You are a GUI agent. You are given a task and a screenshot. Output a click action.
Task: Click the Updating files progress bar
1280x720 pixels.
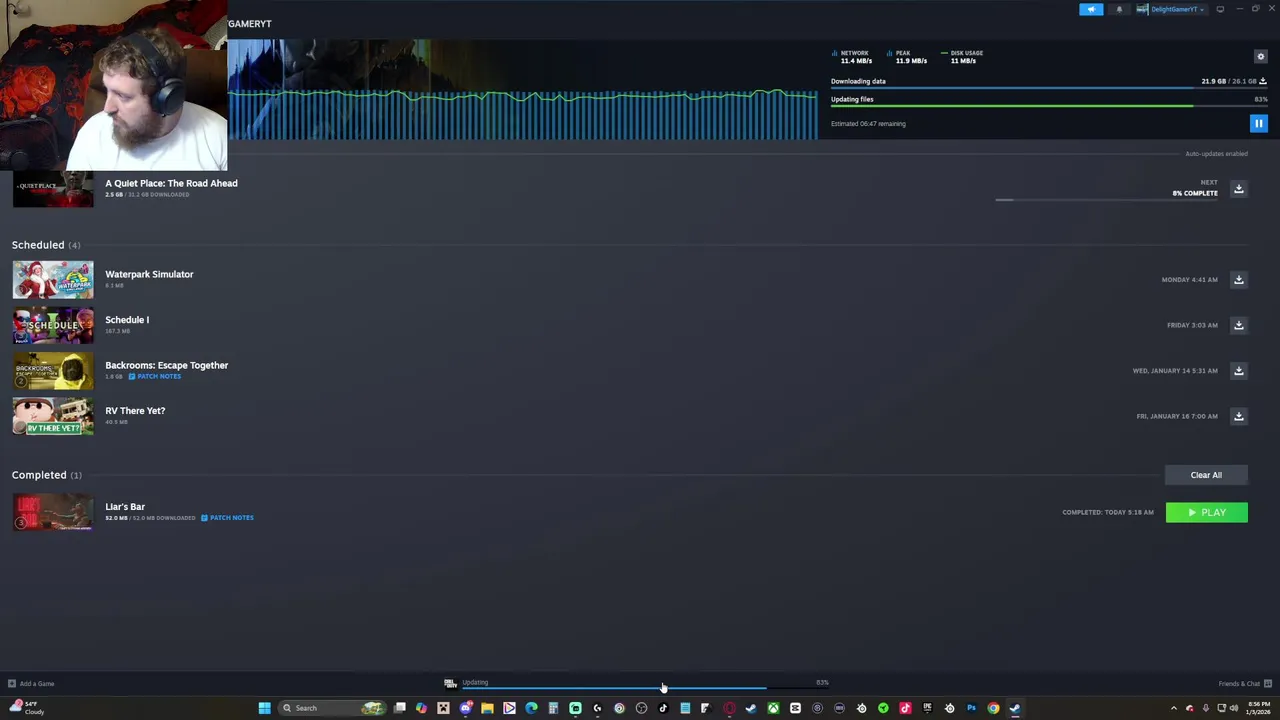[x=1049, y=106]
